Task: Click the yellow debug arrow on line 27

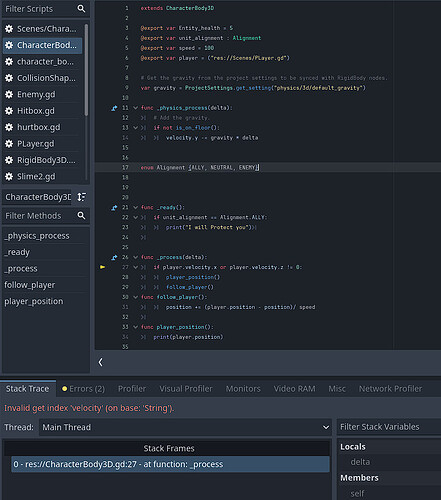Action: click(x=102, y=267)
